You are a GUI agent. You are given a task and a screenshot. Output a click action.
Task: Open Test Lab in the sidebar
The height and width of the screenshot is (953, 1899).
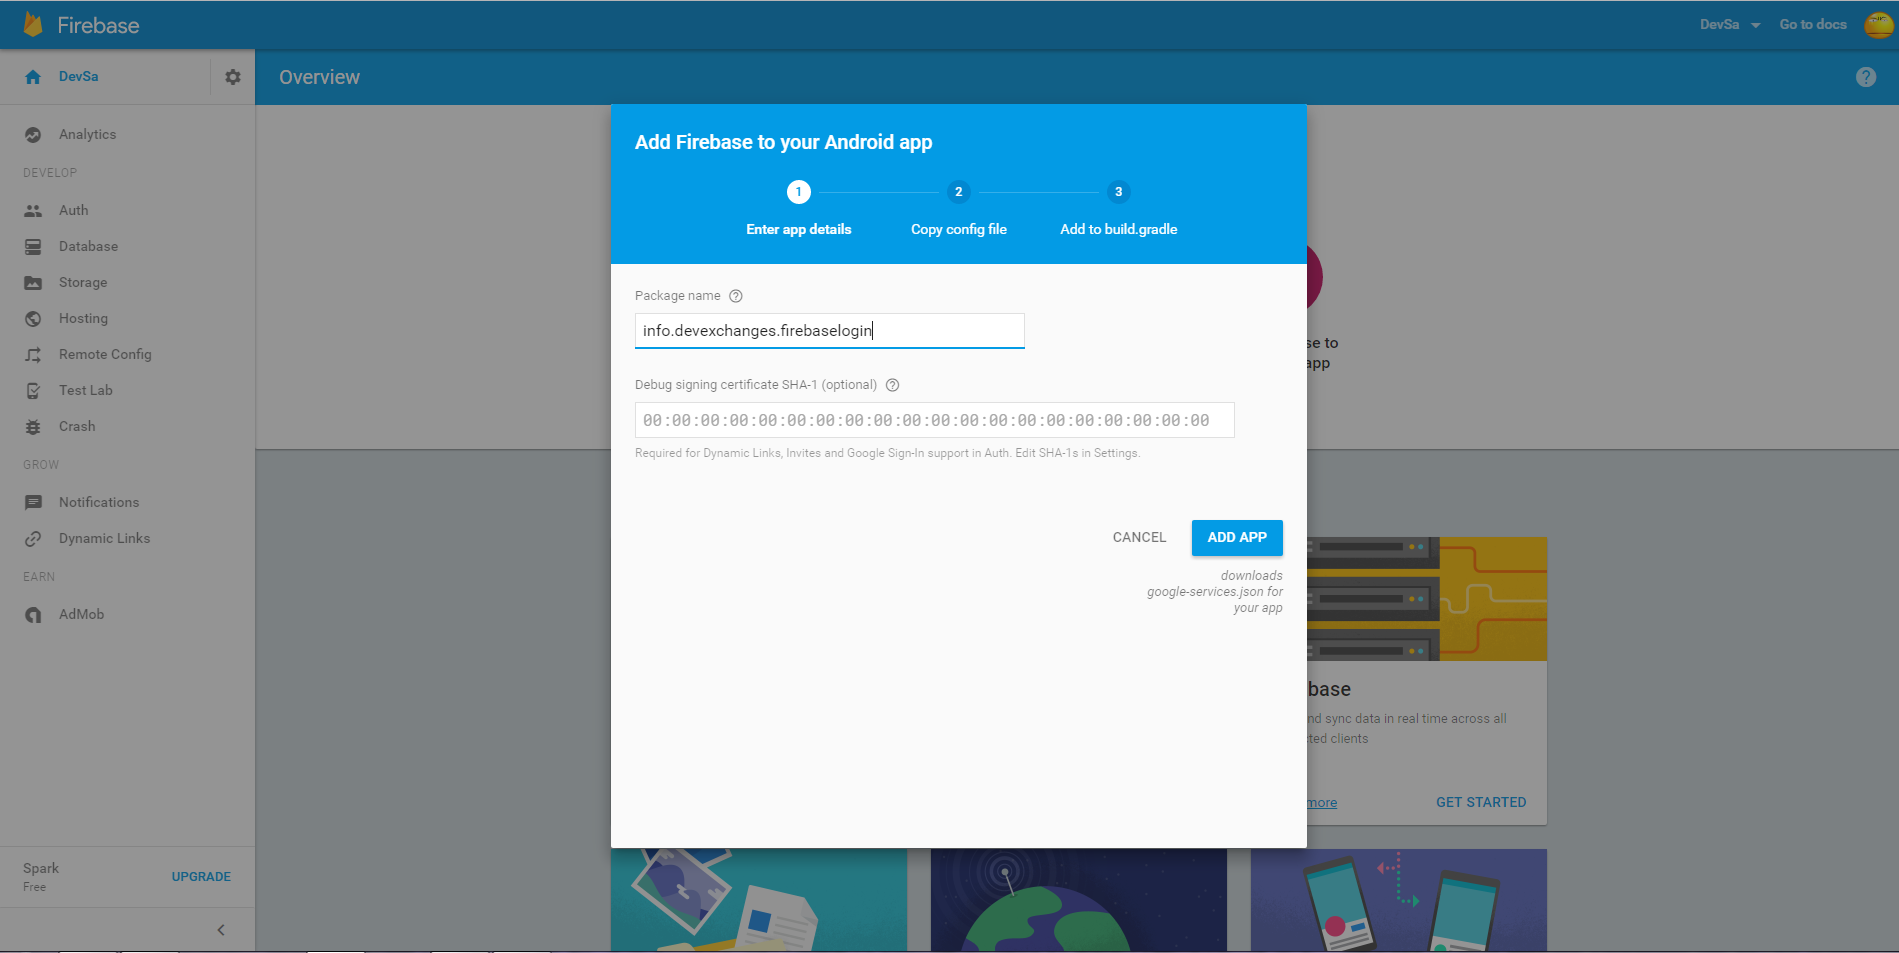85,391
